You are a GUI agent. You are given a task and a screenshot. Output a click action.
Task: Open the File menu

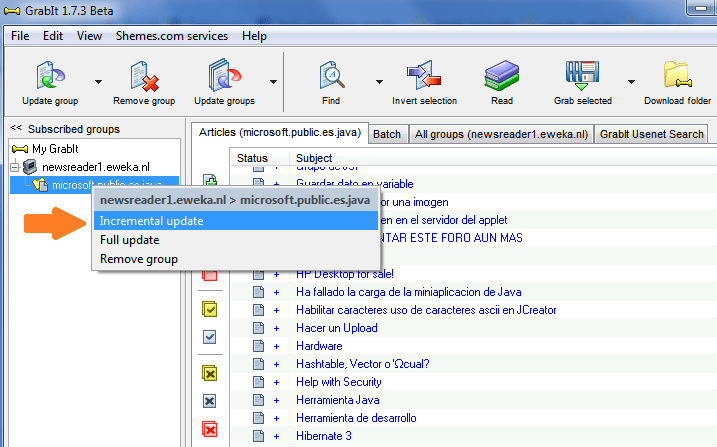point(20,36)
